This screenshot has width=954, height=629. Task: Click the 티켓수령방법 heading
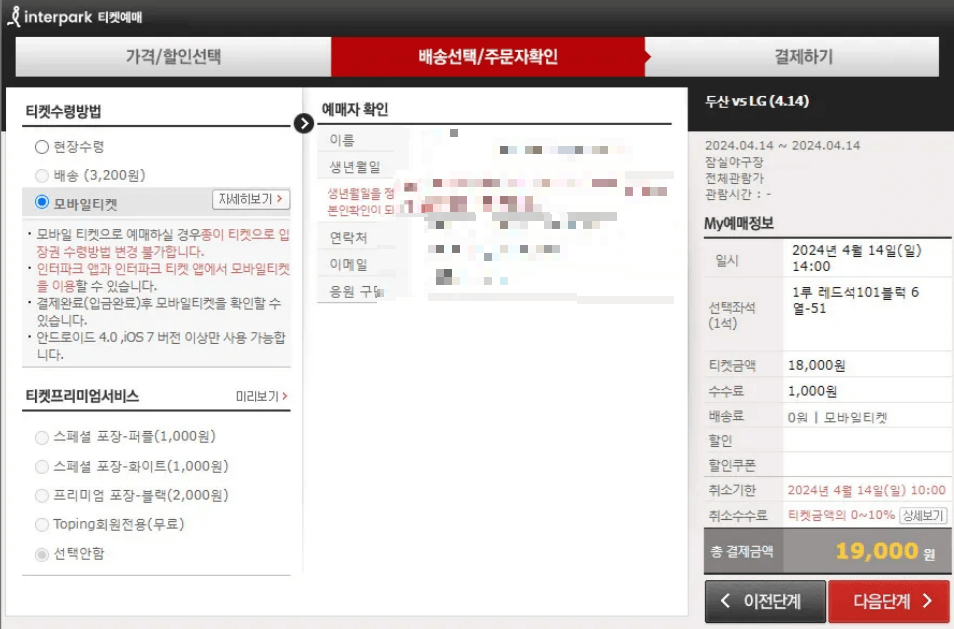point(63,112)
